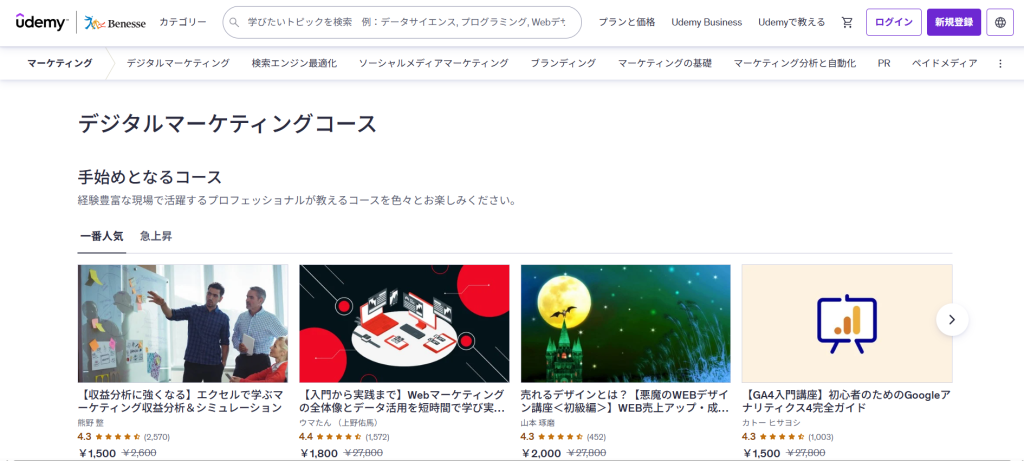This screenshot has width=1024, height=461.
Task: Click the Udemy logo
Action: [x=42, y=22]
